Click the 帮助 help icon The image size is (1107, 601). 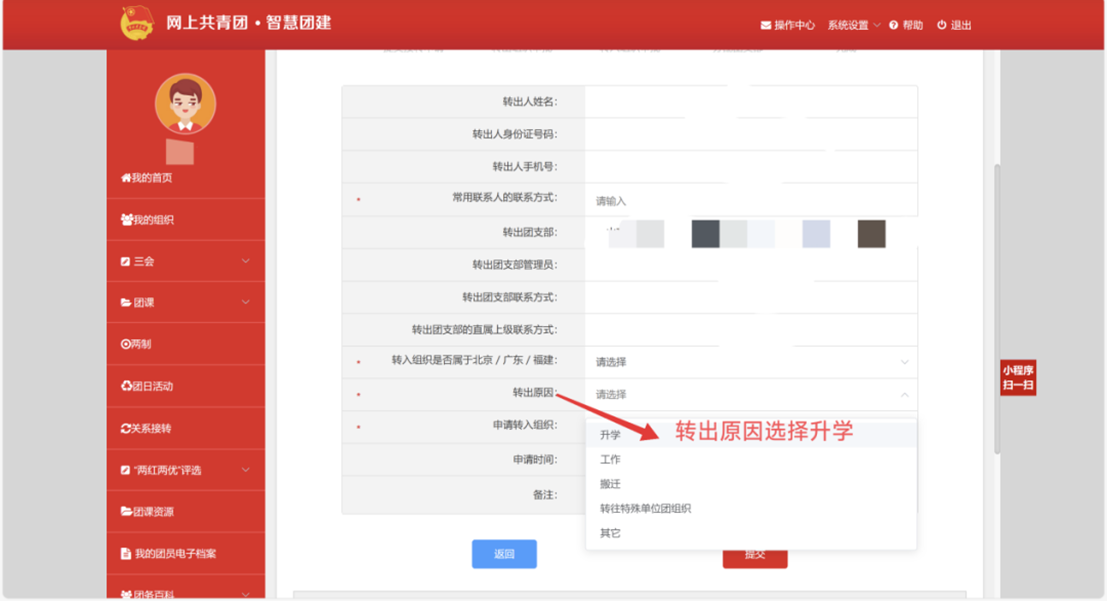point(894,25)
